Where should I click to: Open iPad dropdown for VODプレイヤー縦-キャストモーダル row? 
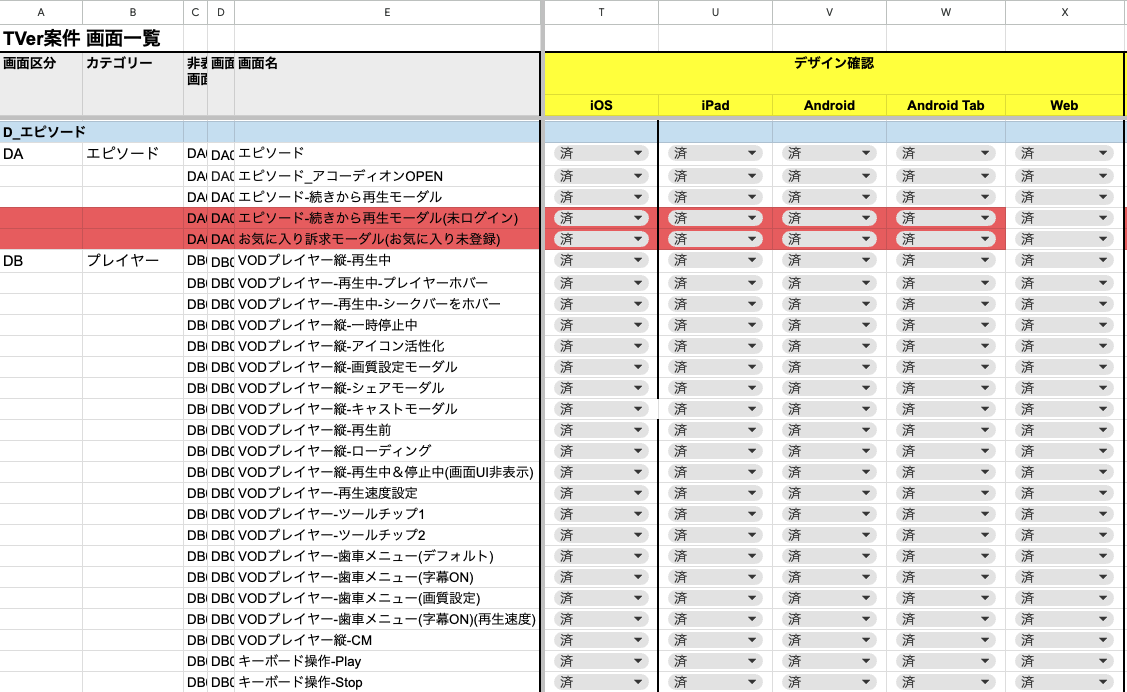tap(714, 409)
